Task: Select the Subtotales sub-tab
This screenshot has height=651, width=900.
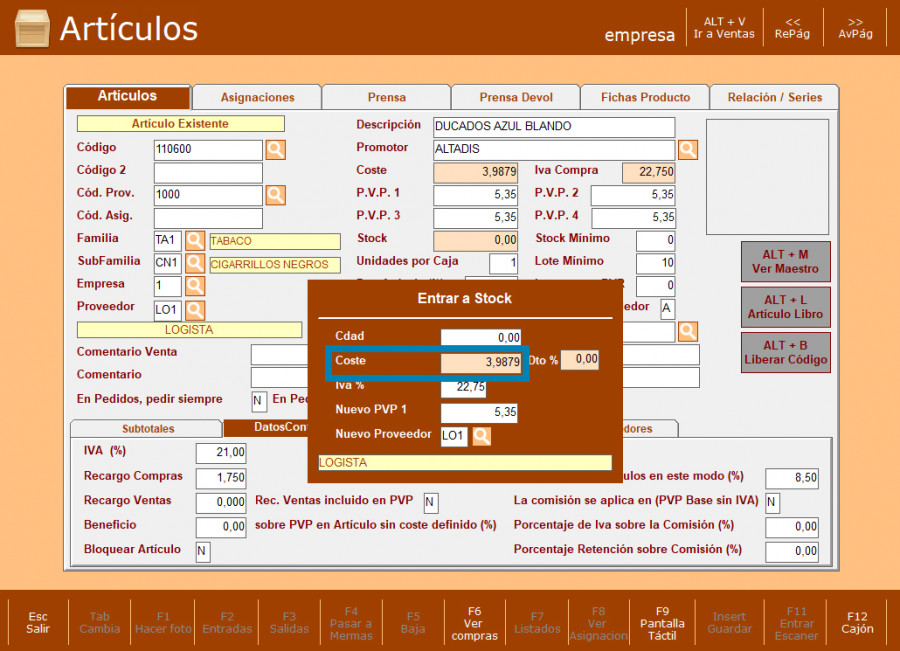Action: click(147, 429)
